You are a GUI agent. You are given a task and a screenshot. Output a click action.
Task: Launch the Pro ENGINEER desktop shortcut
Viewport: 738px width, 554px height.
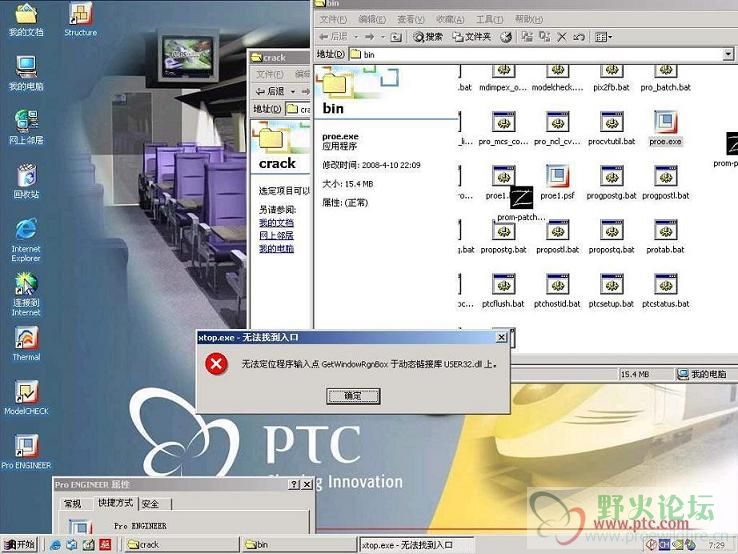tap(26, 452)
